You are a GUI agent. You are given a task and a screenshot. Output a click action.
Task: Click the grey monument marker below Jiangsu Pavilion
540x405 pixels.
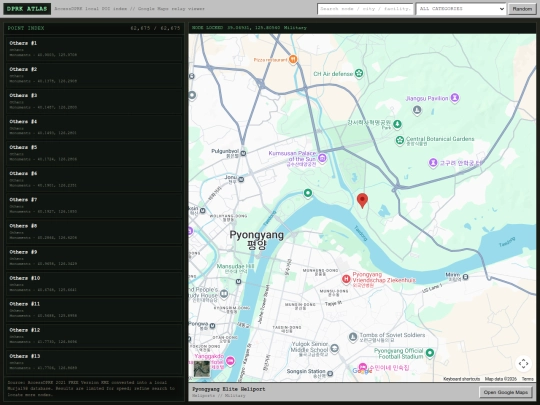[x=417, y=110]
